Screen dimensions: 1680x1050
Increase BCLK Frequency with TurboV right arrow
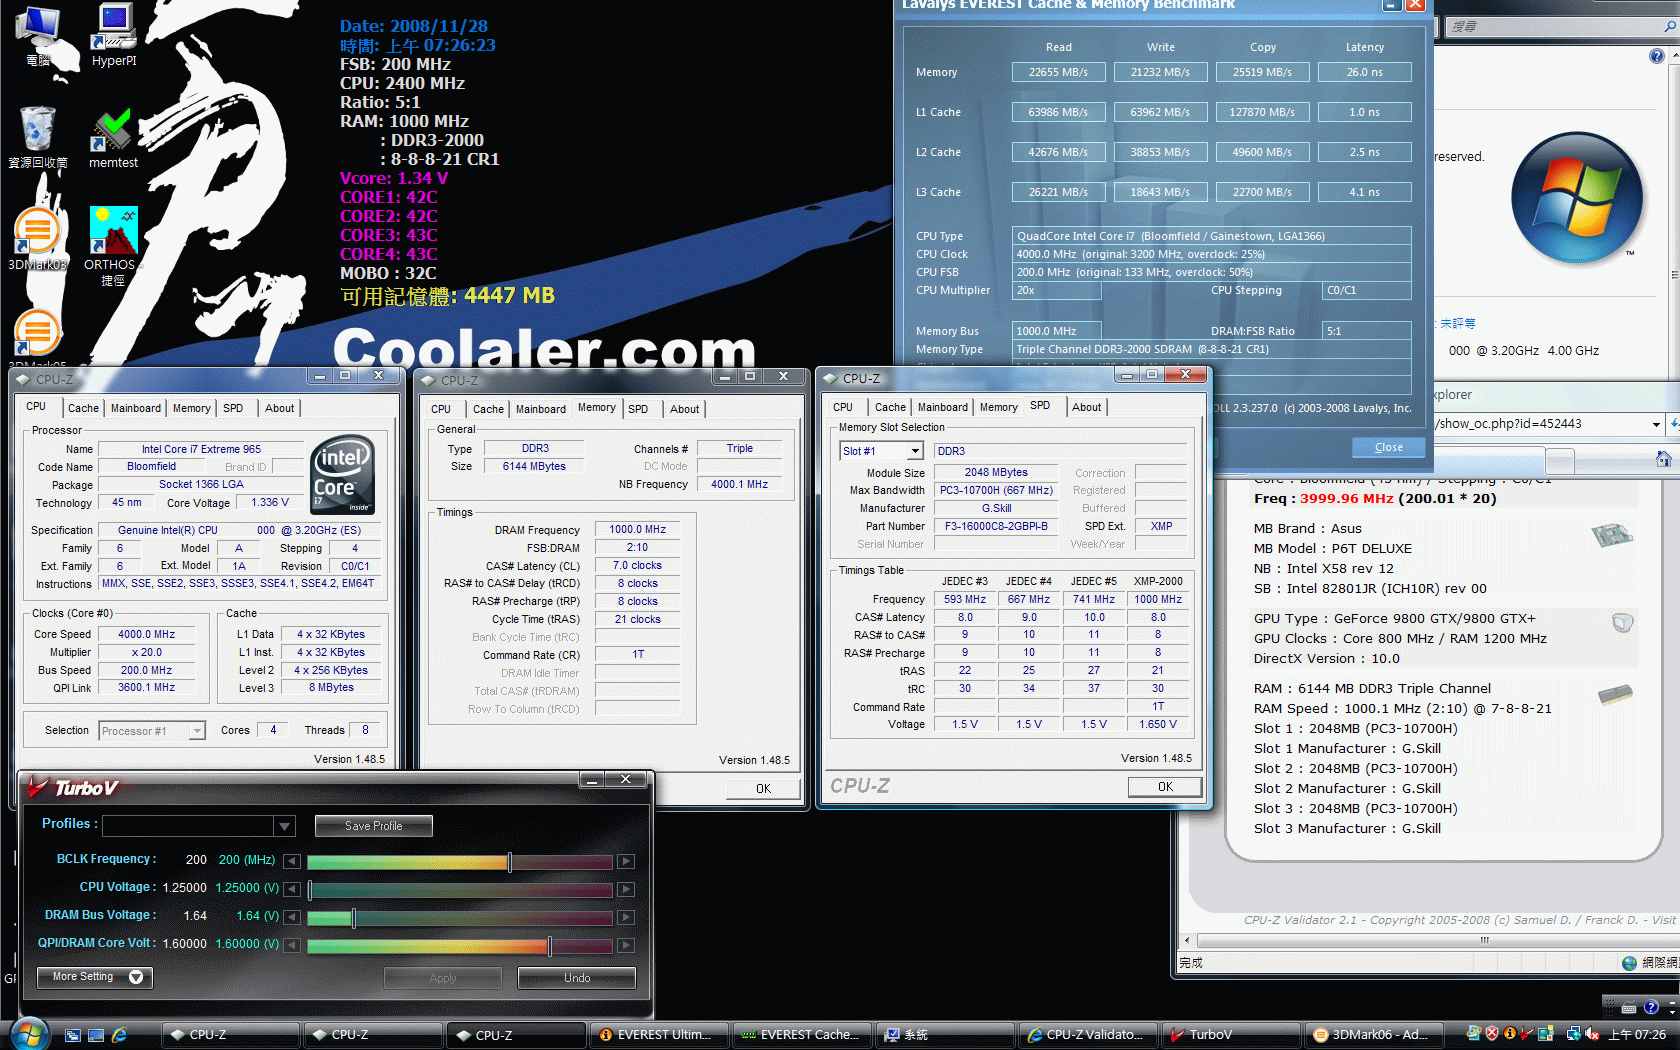[626, 861]
